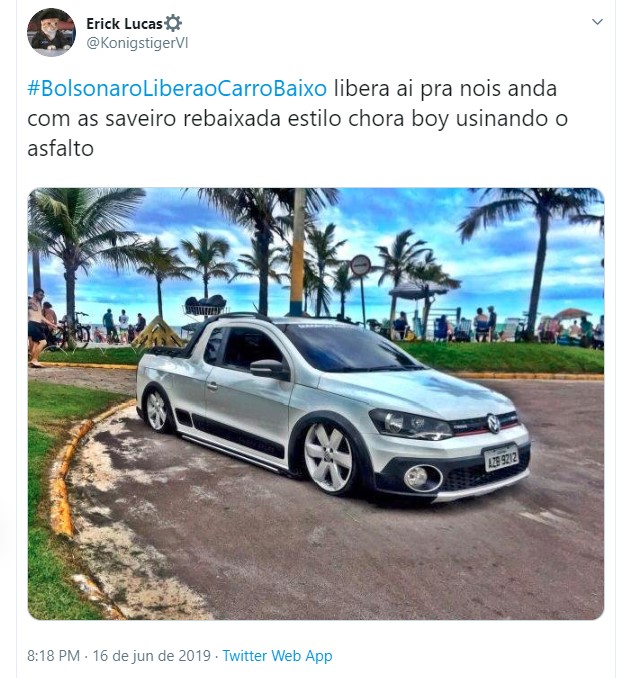Image resolution: width=627 pixels, height=678 pixels.
Task: Click the fog light on the bumper
Action: pyautogui.click(x=418, y=477)
